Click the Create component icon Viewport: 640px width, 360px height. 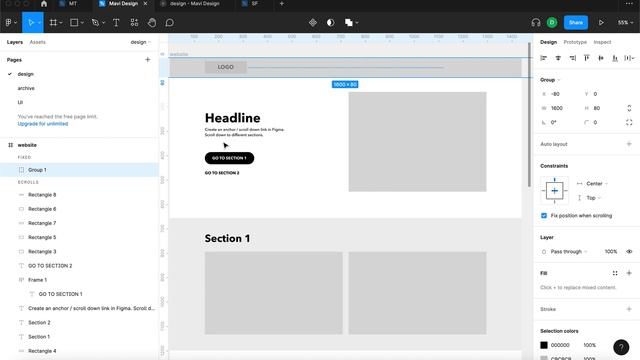coord(313,22)
